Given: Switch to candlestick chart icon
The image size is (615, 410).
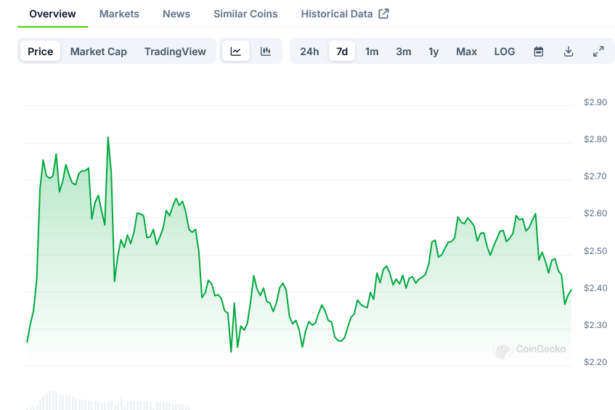Looking at the screenshot, I should (266, 52).
